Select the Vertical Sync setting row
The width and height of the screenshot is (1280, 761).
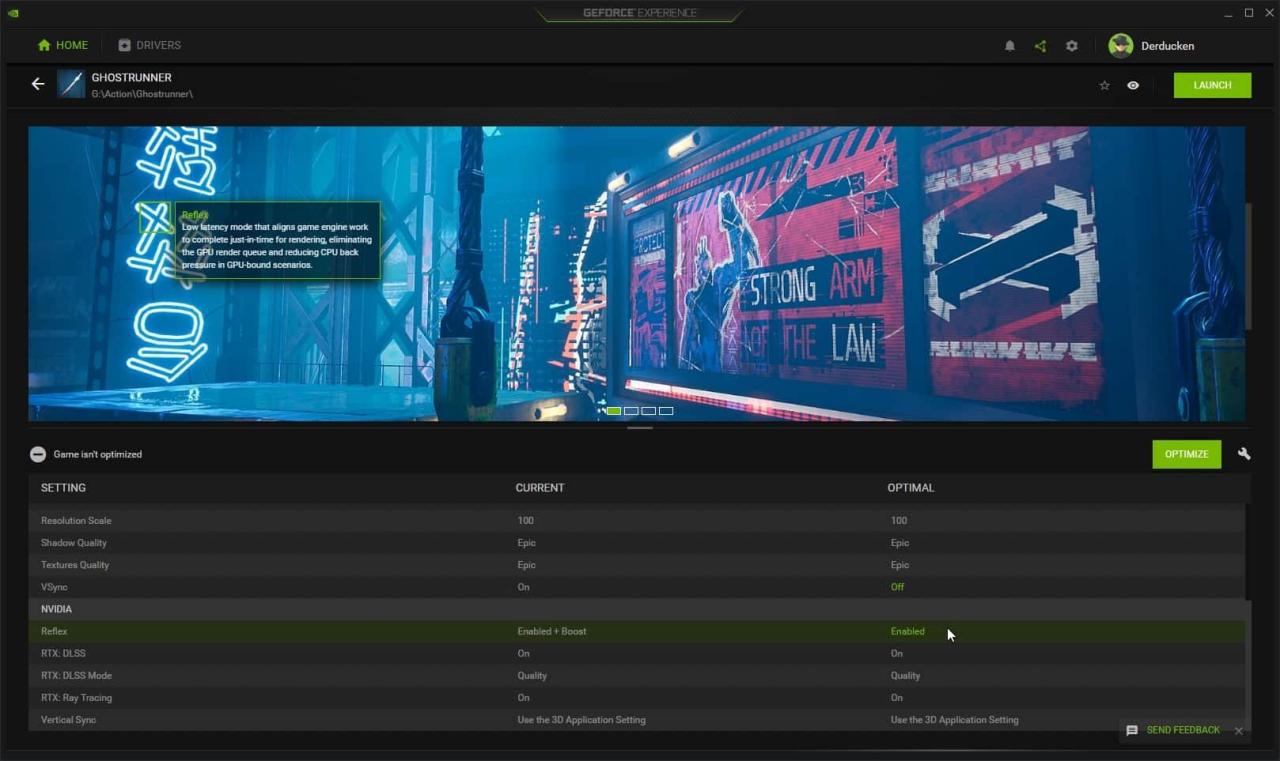tap(637, 719)
